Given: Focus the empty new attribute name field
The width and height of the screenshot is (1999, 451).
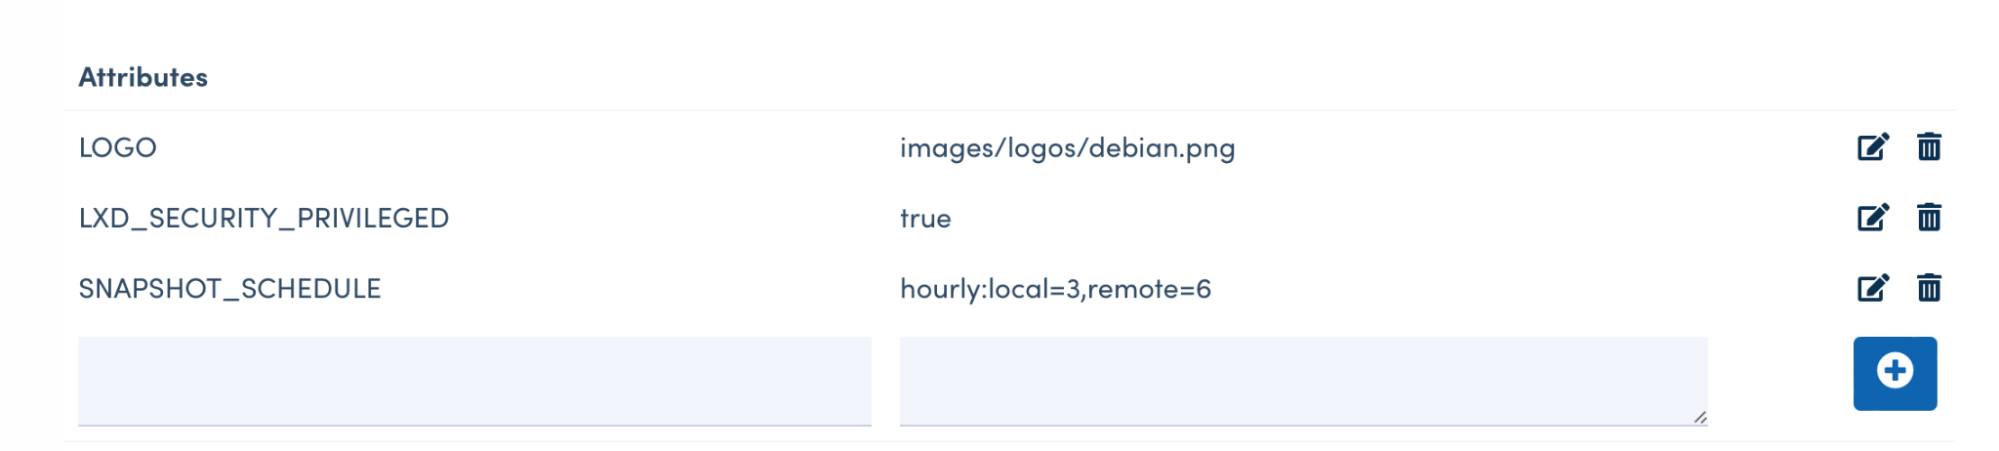Looking at the screenshot, I should [x=474, y=380].
